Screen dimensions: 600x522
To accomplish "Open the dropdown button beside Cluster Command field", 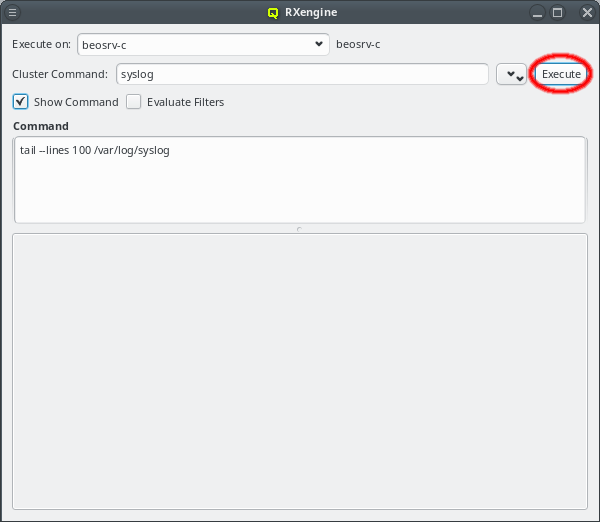I will 511,75.
